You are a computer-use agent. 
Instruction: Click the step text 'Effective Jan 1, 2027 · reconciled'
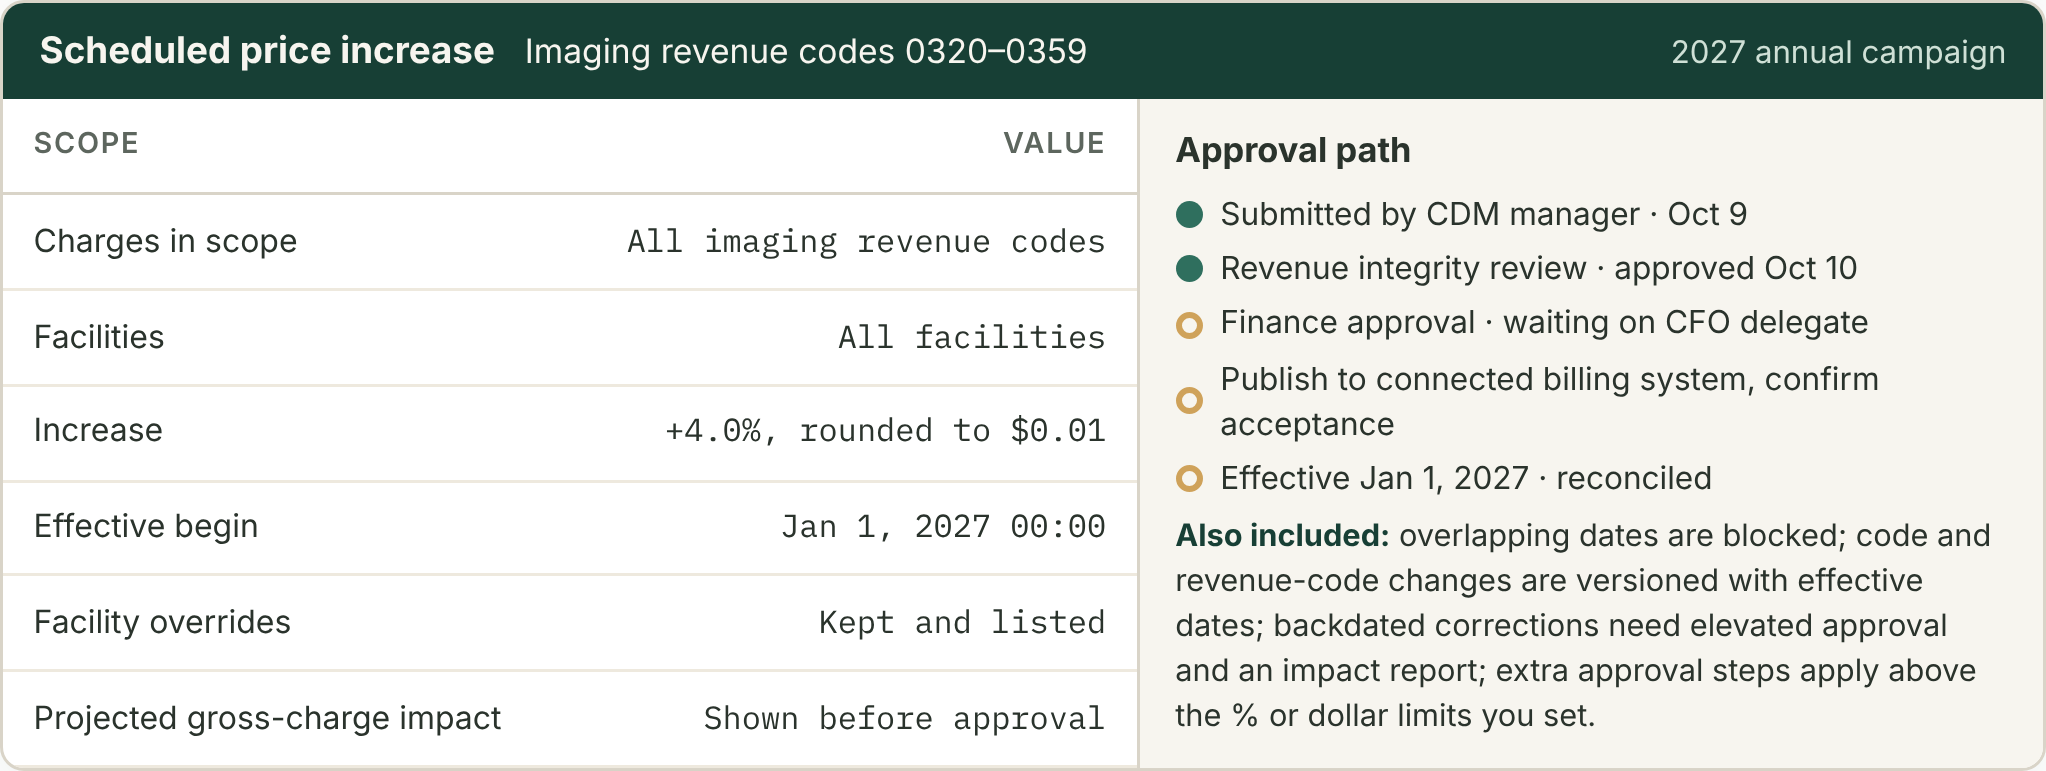click(1466, 478)
